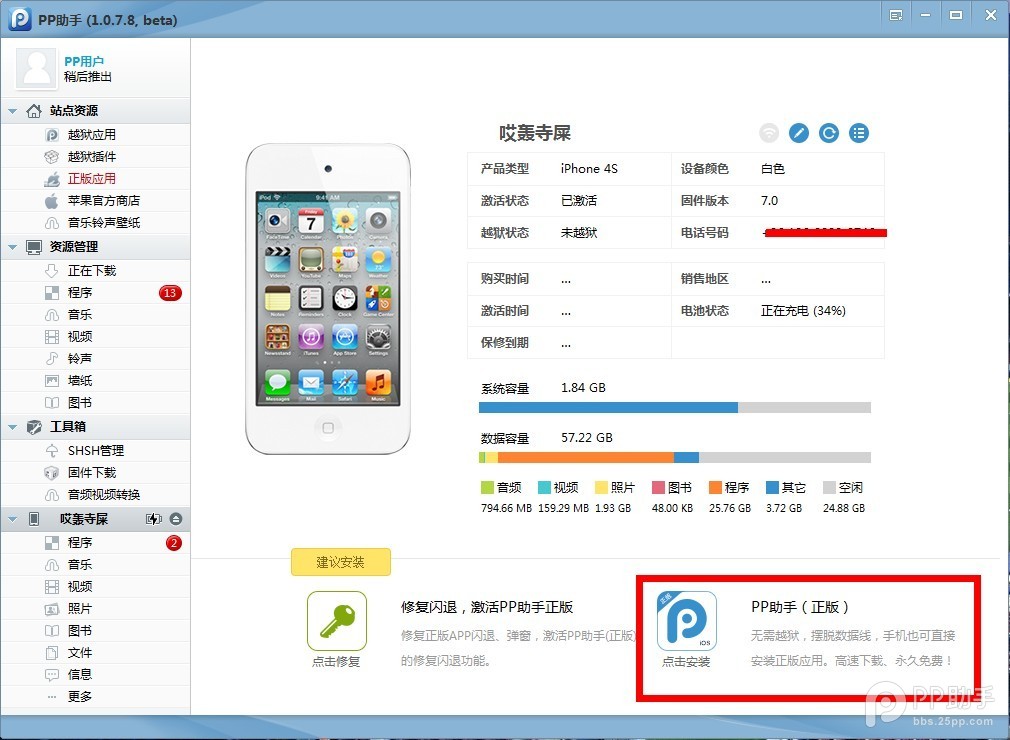Click the 固件版本 7.0 value
The image size is (1010, 740).
tap(770, 201)
